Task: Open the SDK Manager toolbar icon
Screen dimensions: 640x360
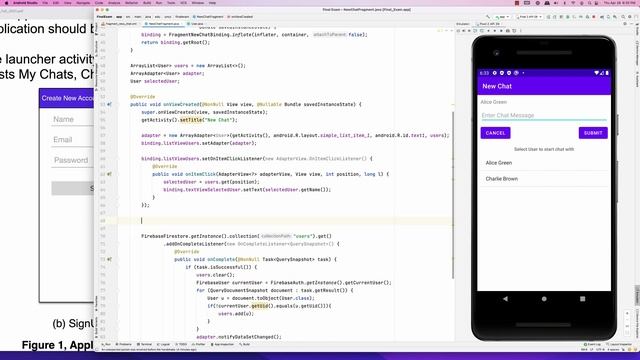Action: pyautogui.click(x=615, y=17)
